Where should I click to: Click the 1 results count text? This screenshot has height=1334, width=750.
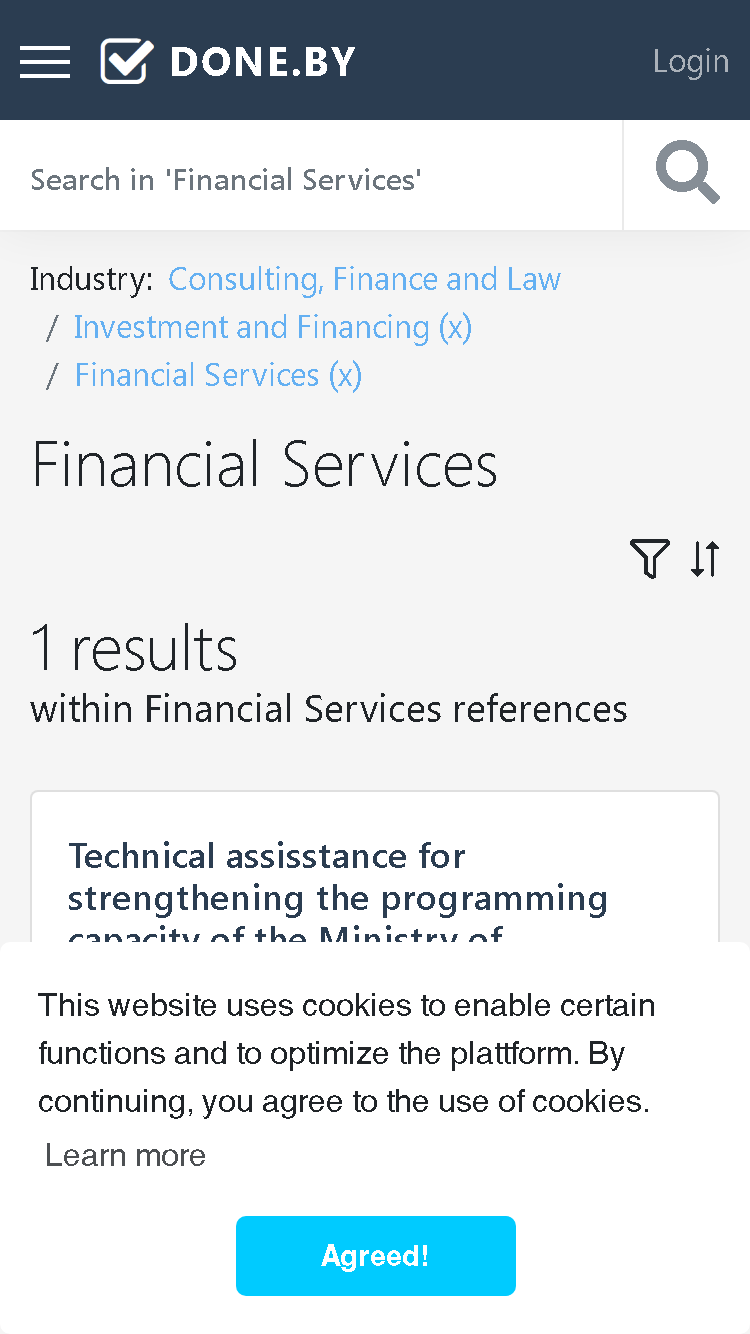pyautogui.click(x=134, y=648)
